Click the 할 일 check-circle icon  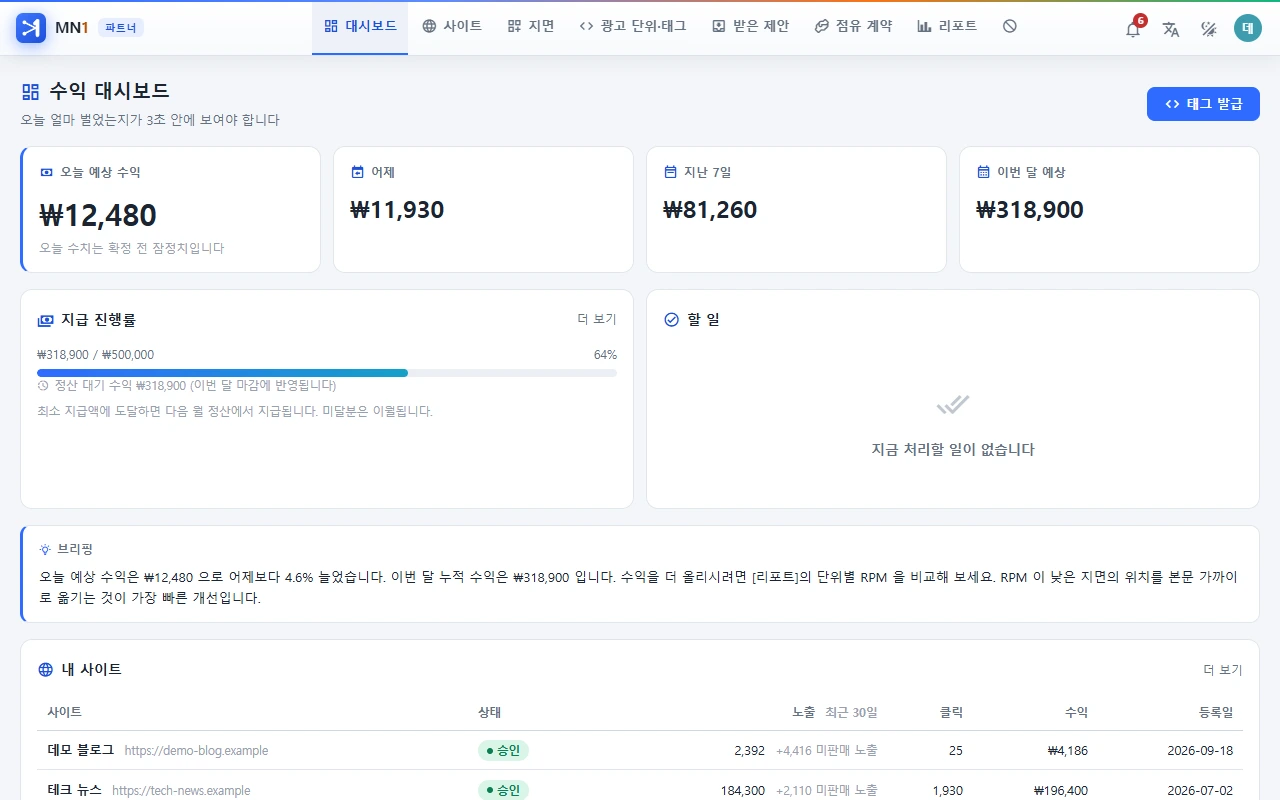click(x=672, y=320)
